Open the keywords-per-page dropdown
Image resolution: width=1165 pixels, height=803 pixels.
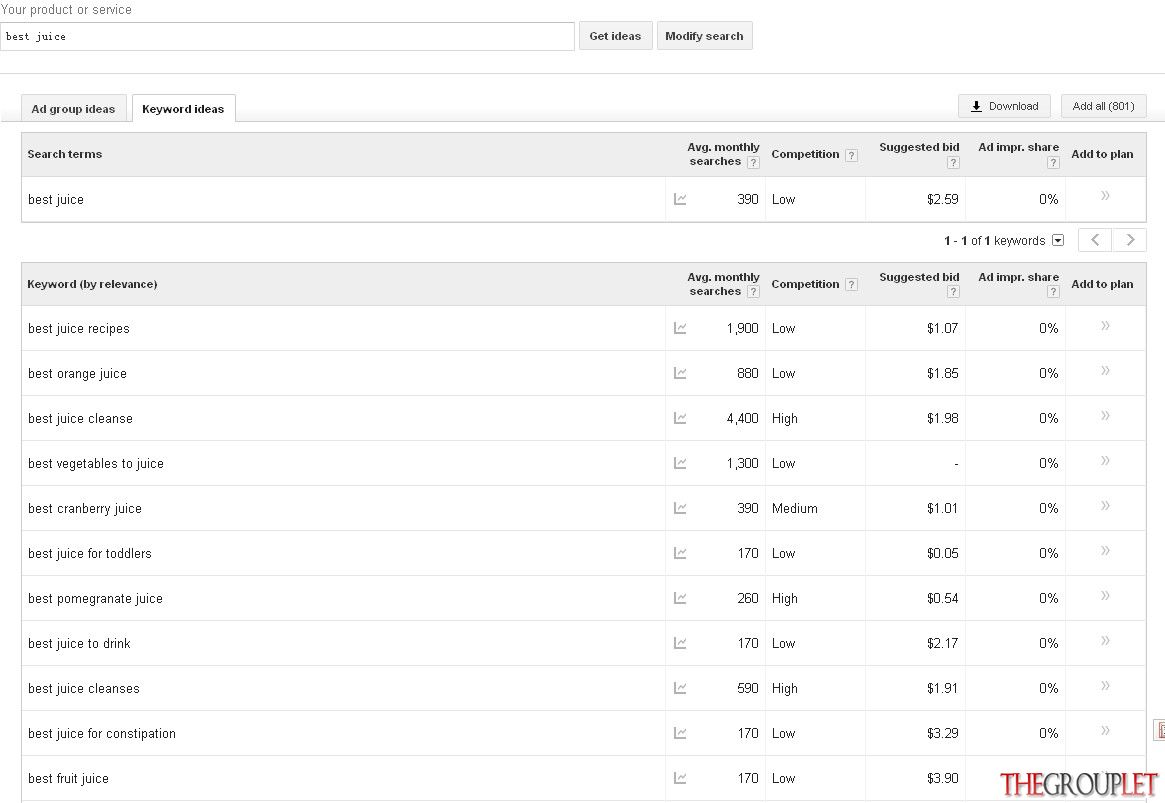pos(1059,240)
